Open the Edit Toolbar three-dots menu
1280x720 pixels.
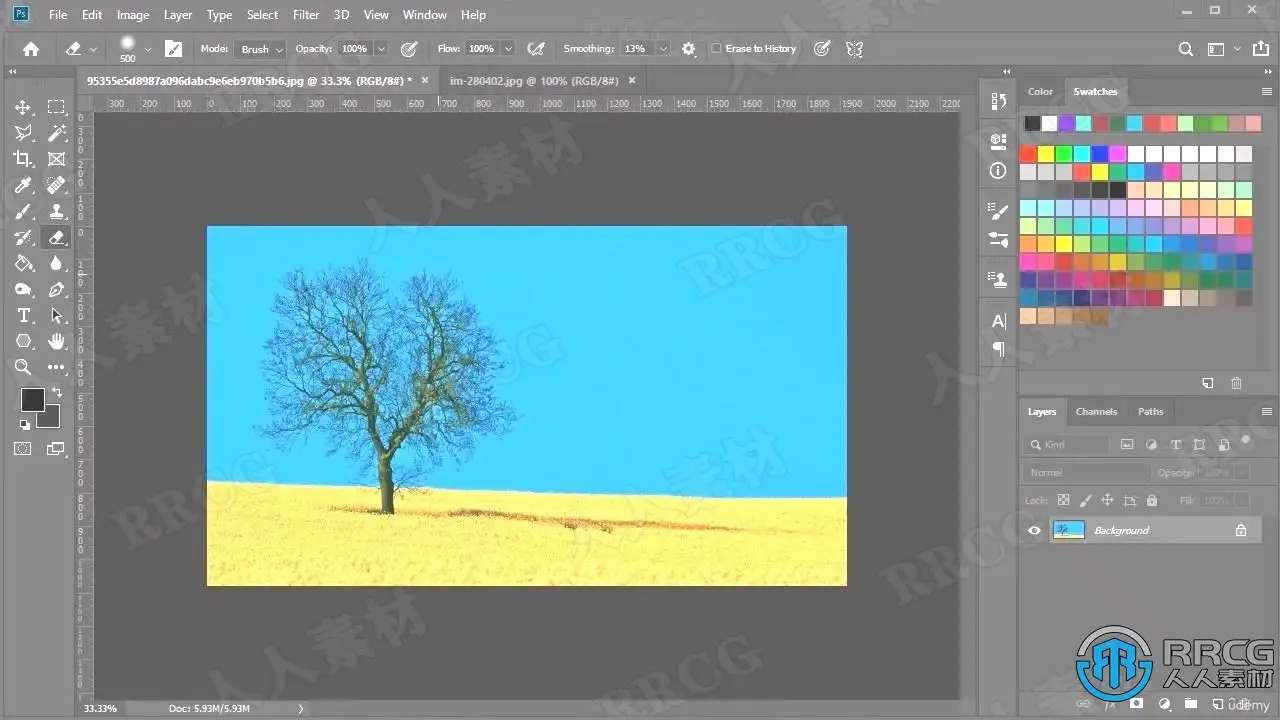pos(57,367)
